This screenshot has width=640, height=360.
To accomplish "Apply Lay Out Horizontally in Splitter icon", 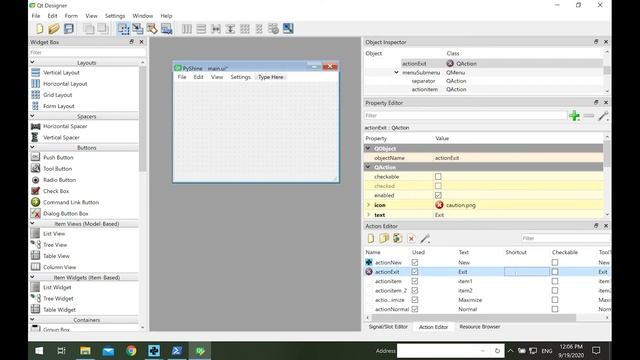I will (216, 29).
